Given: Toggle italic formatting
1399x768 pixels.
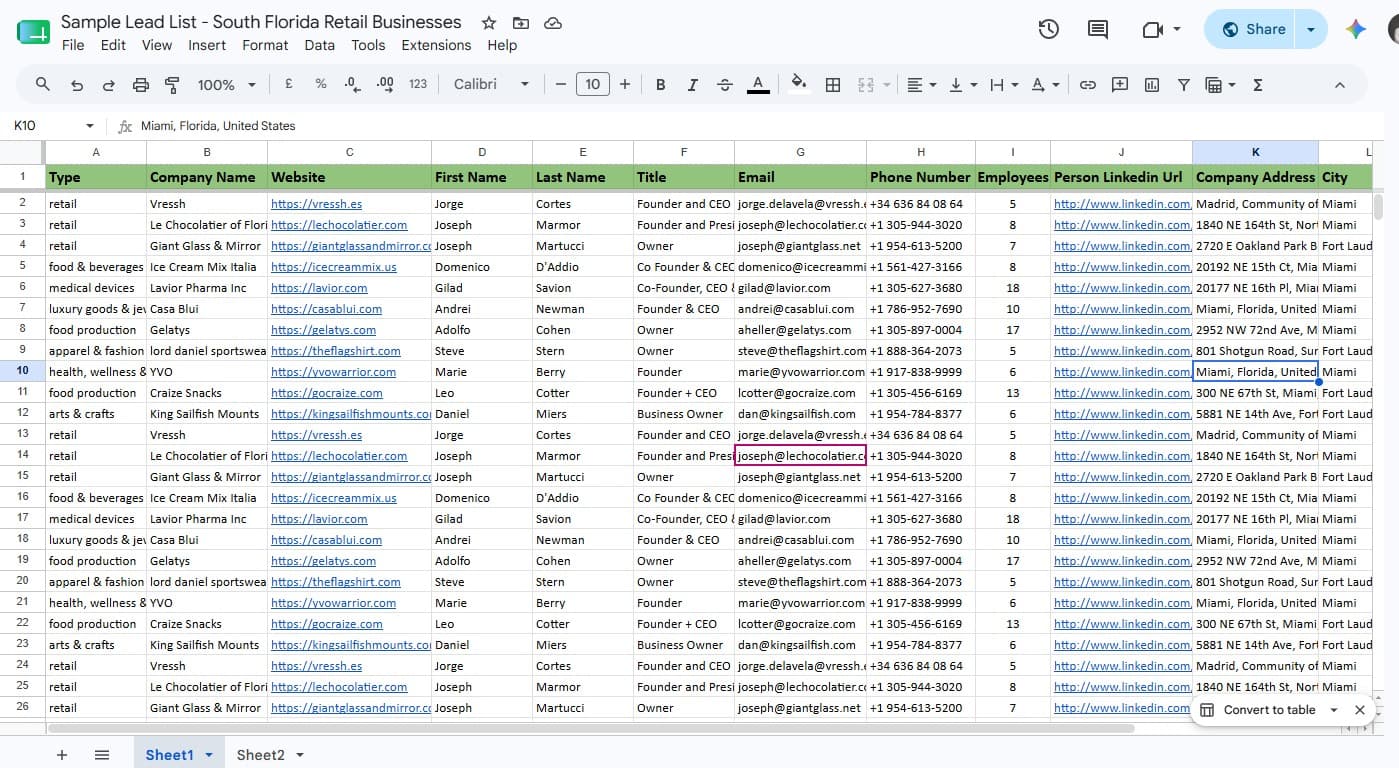Looking at the screenshot, I should 692,85.
